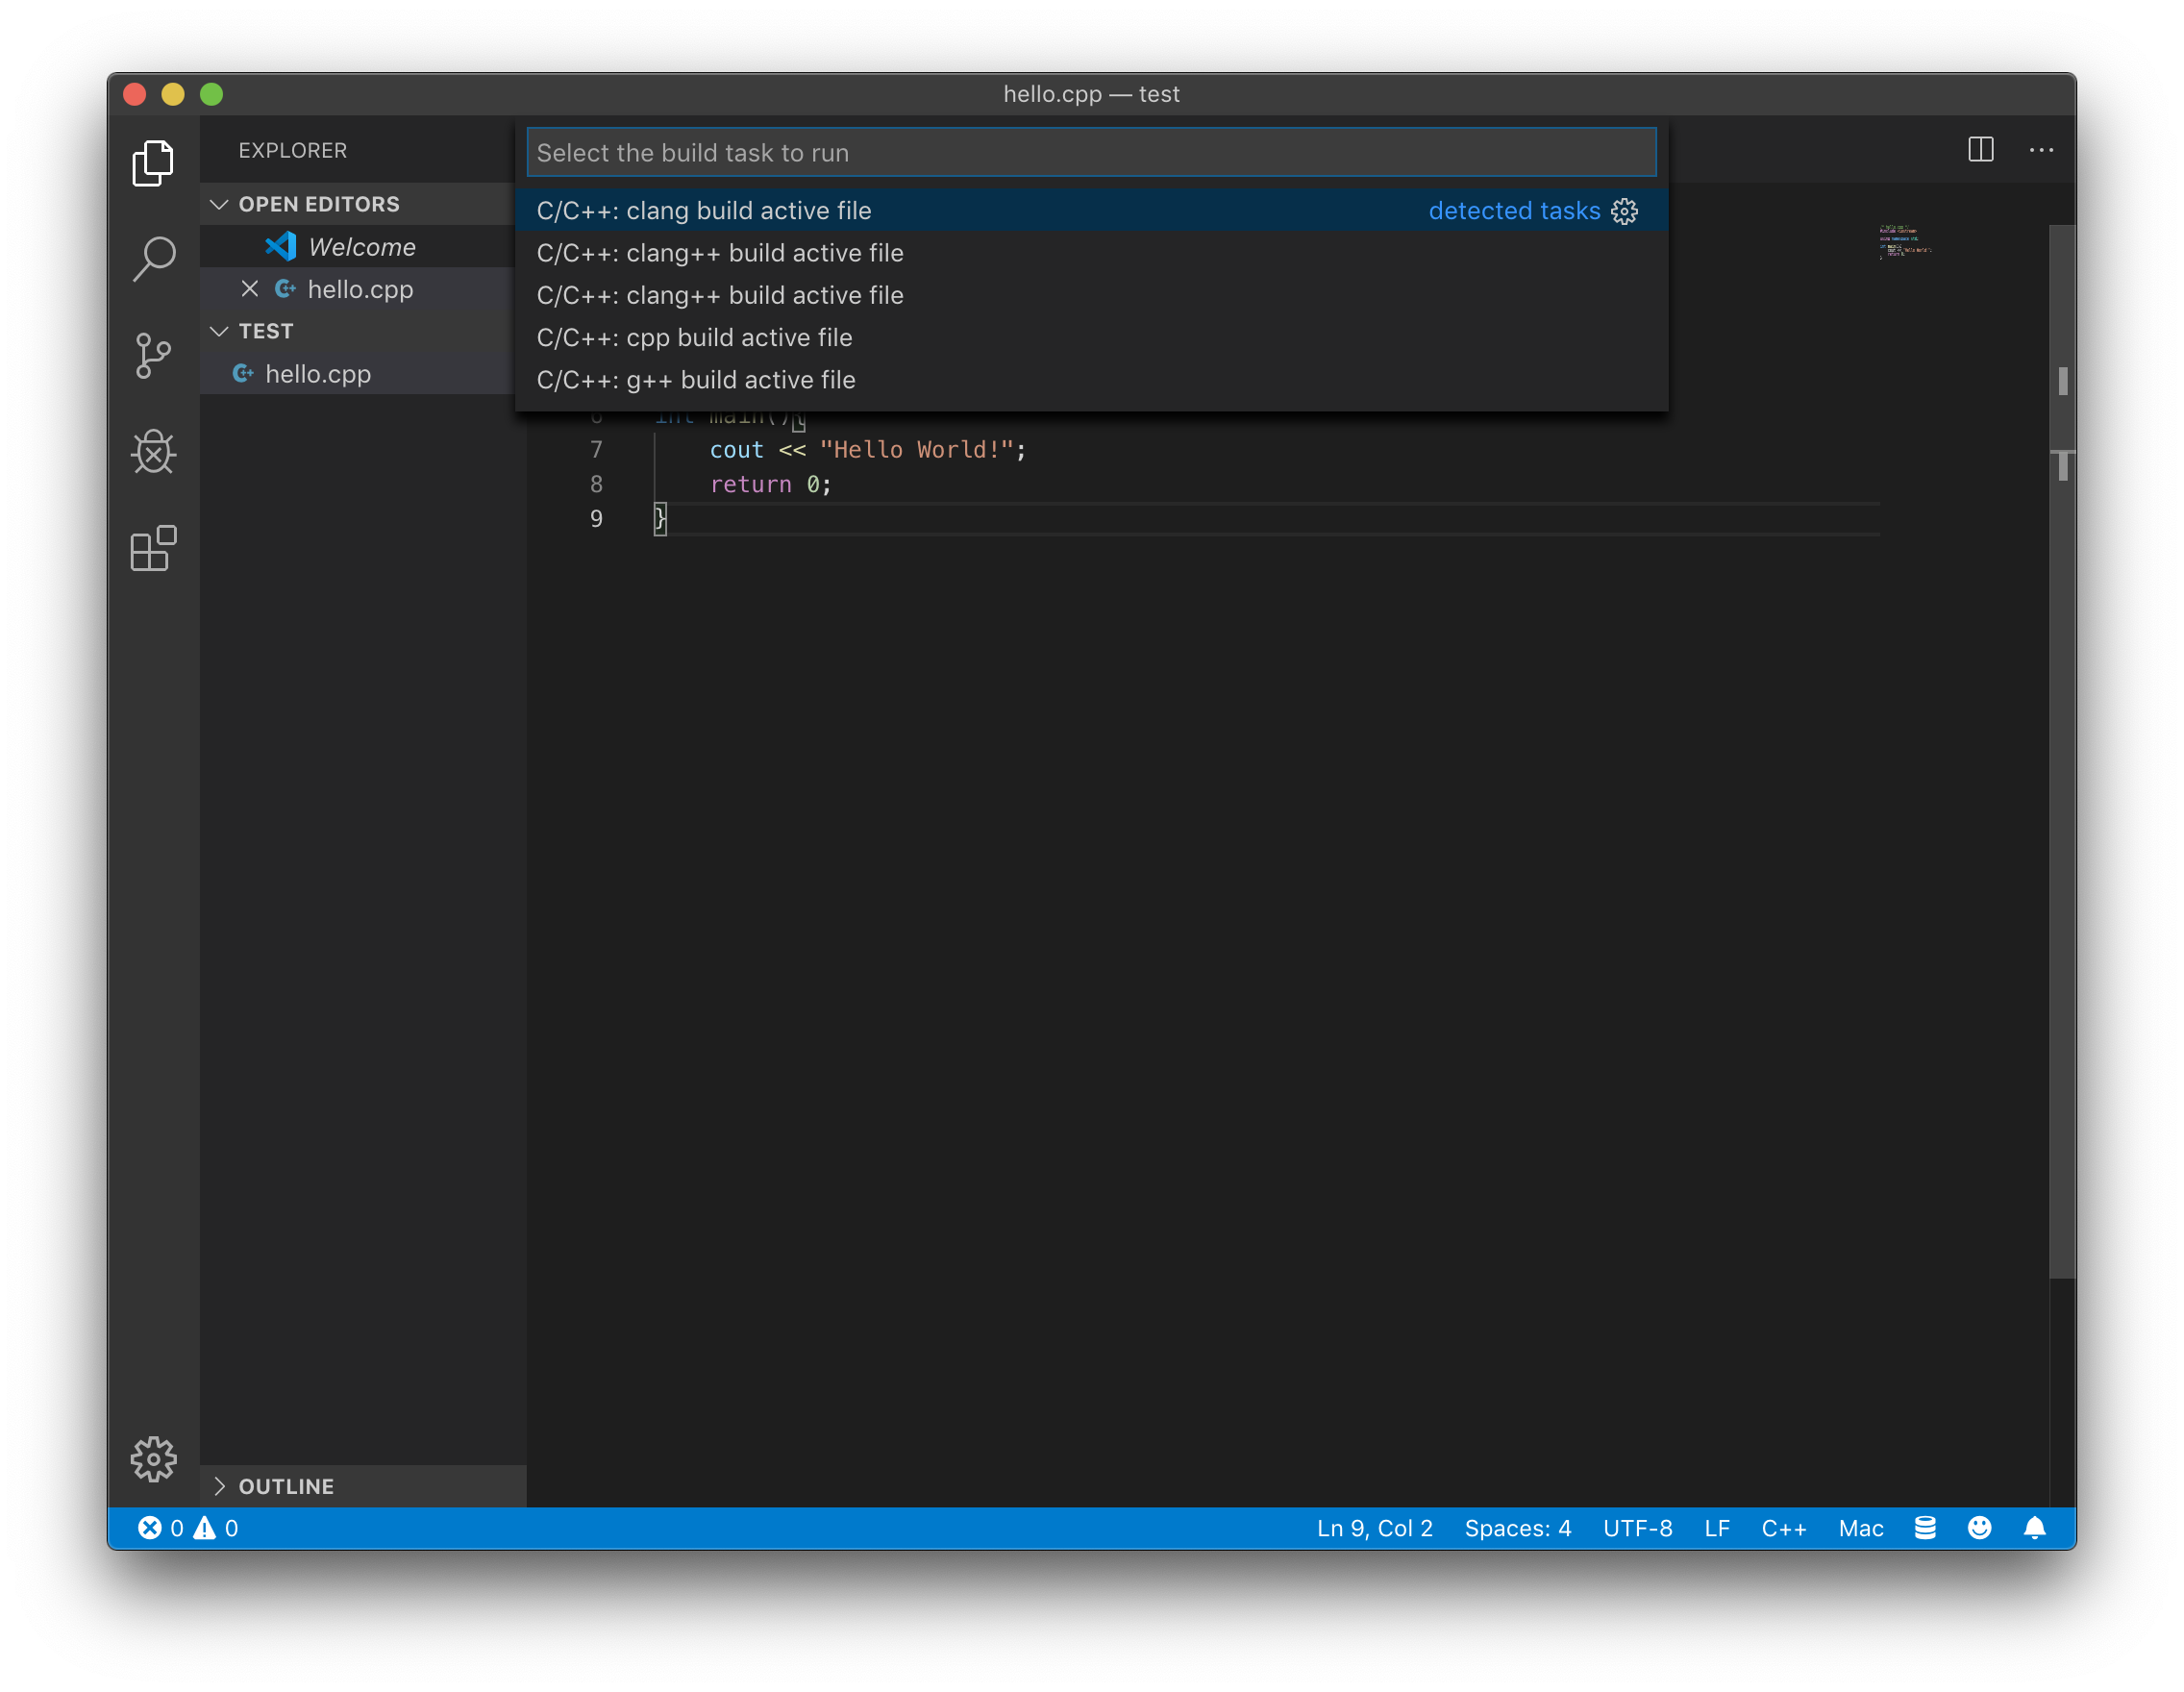Click the Split Editor icon
Image resolution: width=2184 pixels, height=1692 pixels.
[1980, 150]
